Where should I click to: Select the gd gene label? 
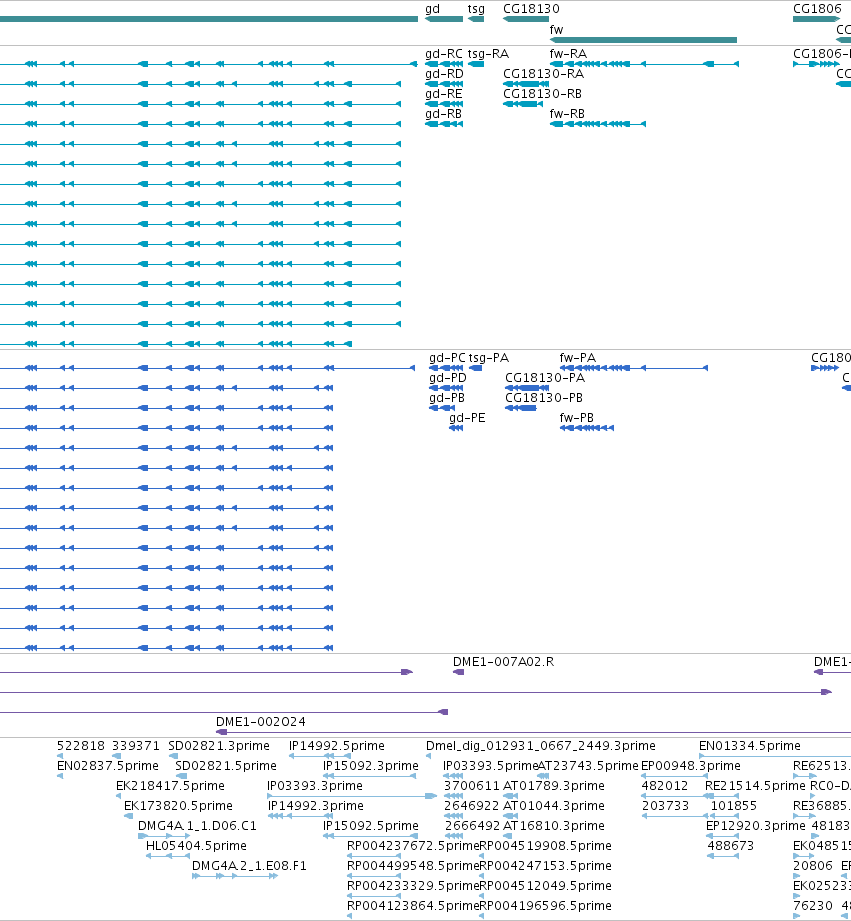pos(432,9)
